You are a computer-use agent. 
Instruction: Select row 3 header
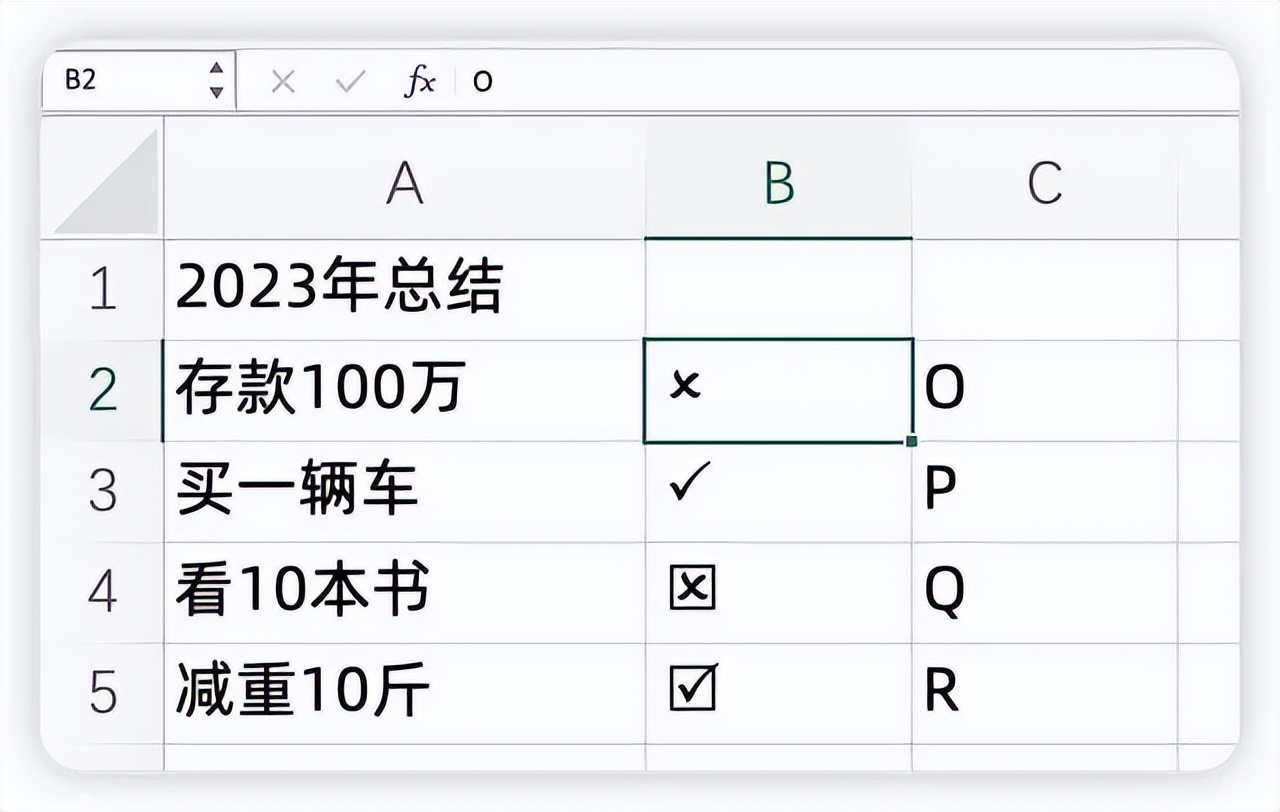point(103,492)
